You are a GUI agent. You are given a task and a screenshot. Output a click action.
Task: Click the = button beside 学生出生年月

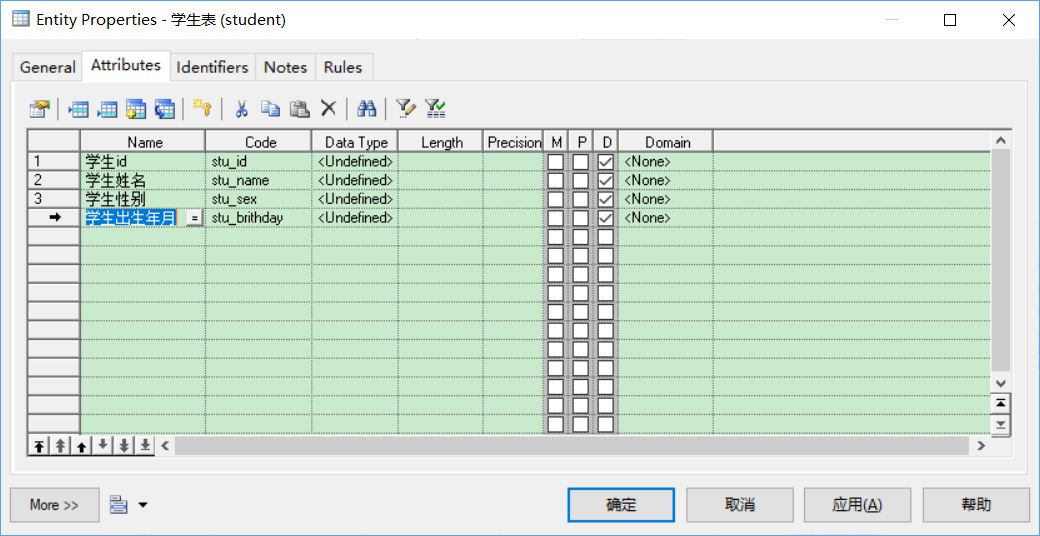(194, 218)
